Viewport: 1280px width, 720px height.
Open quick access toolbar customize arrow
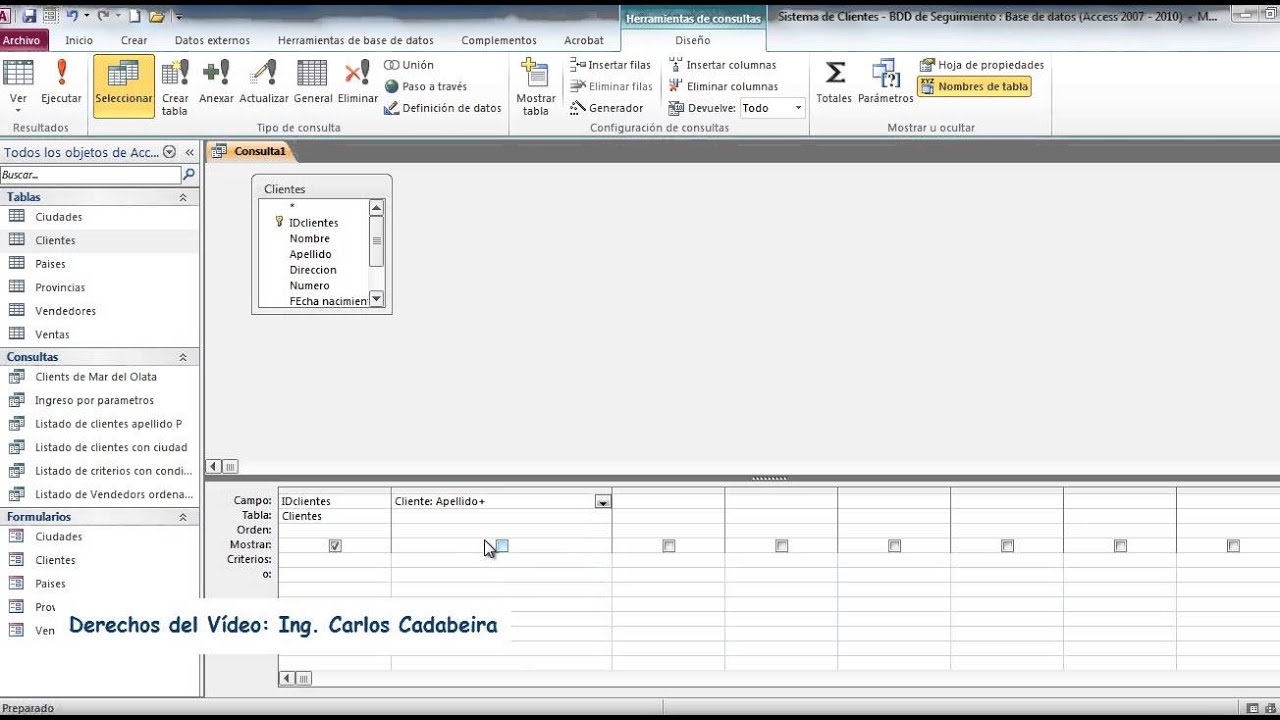coord(179,17)
